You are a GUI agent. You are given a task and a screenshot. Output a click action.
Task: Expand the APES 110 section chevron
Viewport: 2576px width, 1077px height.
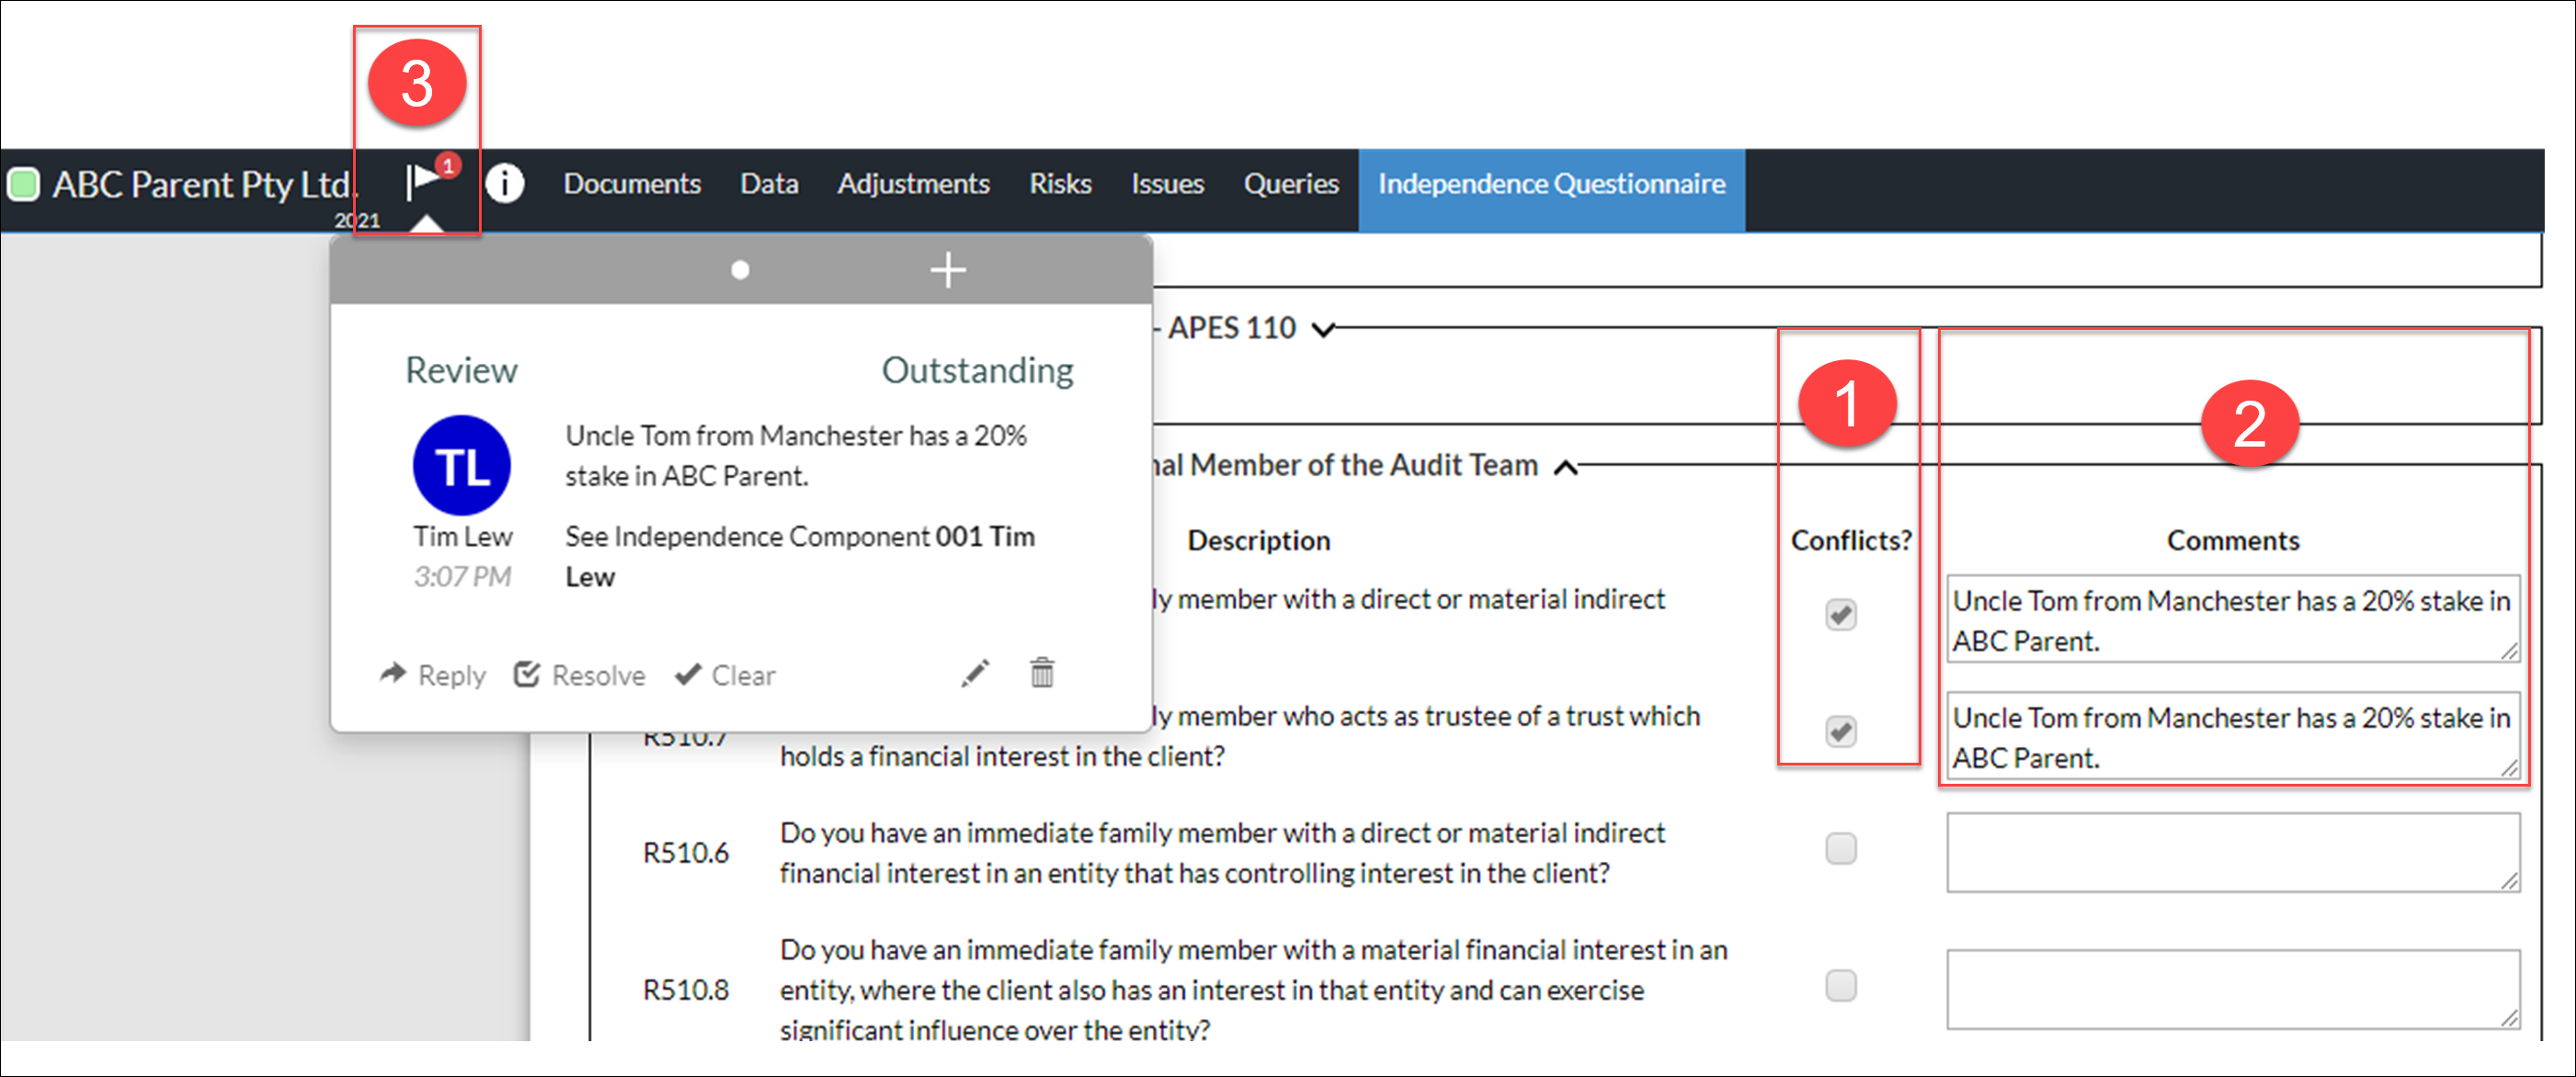pos(1323,330)
